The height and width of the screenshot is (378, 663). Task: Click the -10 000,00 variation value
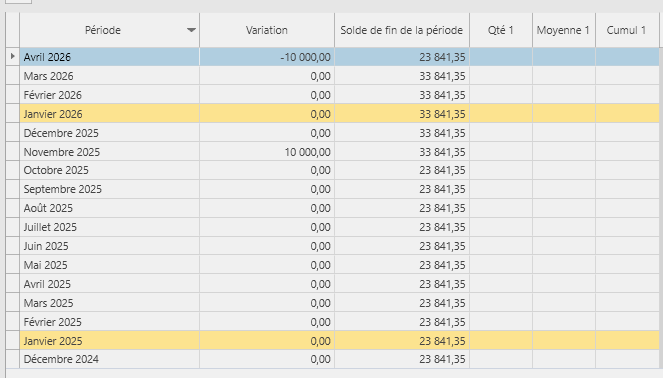coord(305,57)
